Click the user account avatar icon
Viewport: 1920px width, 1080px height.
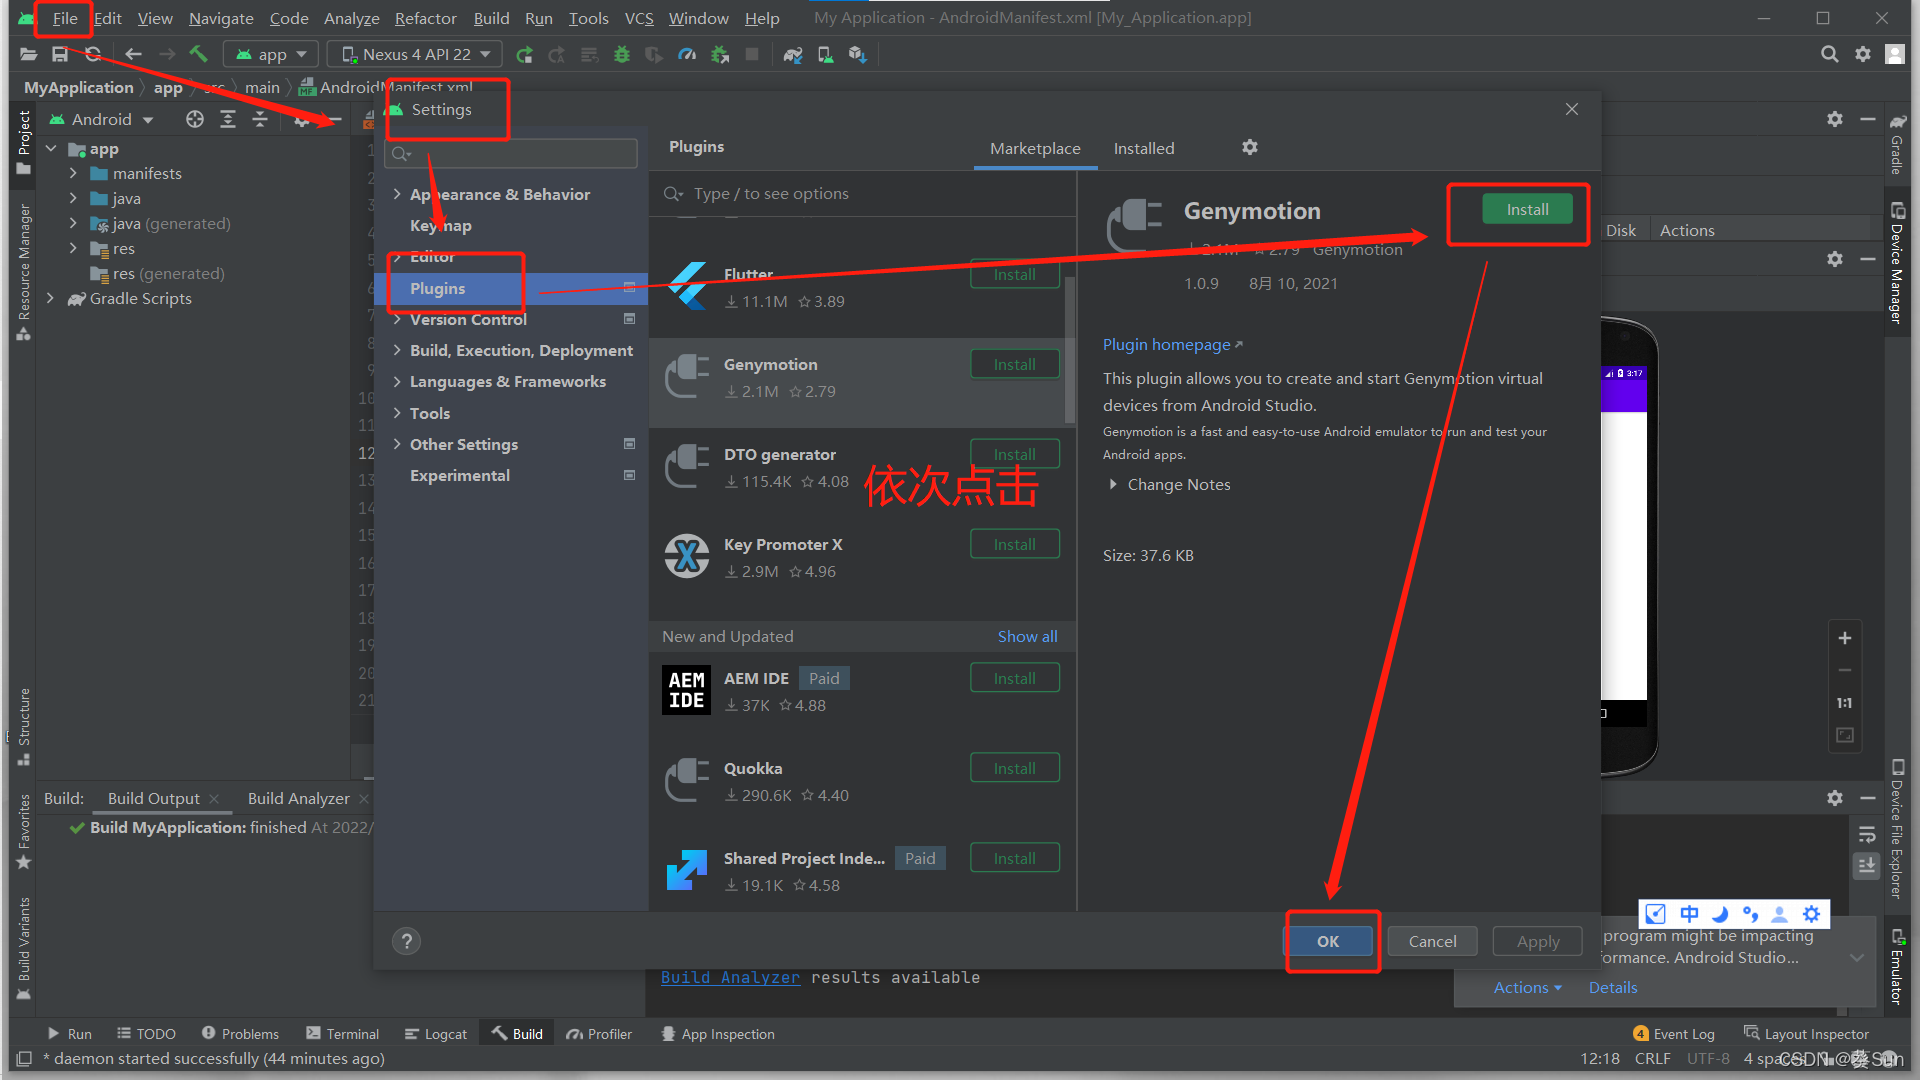tap(1894, 54)
